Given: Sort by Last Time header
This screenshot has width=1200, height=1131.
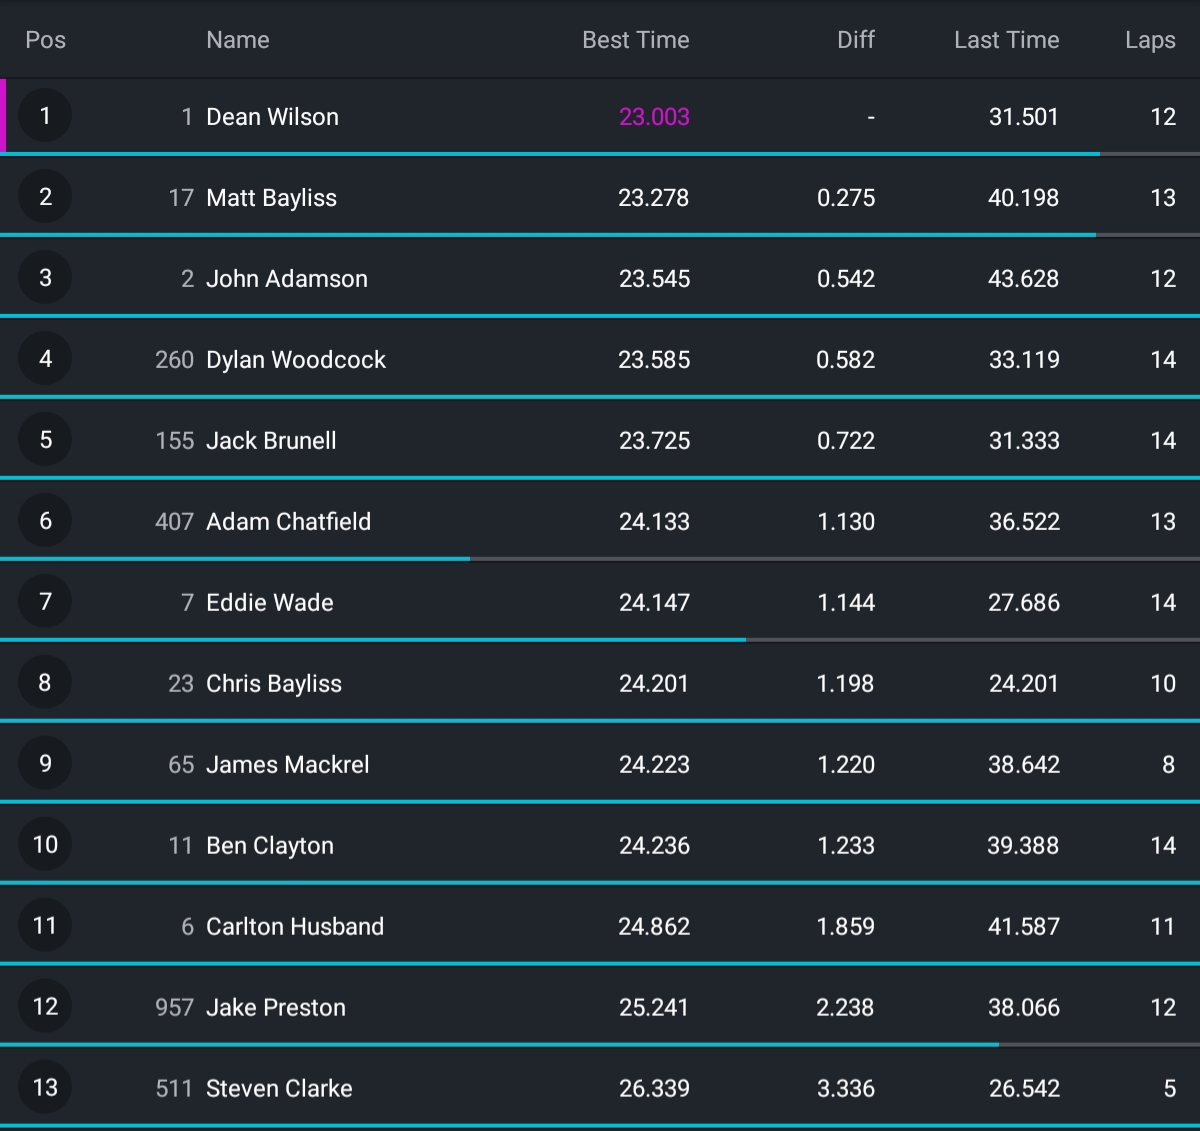Looking at the screenshot, I should (x=1006, y=40).
